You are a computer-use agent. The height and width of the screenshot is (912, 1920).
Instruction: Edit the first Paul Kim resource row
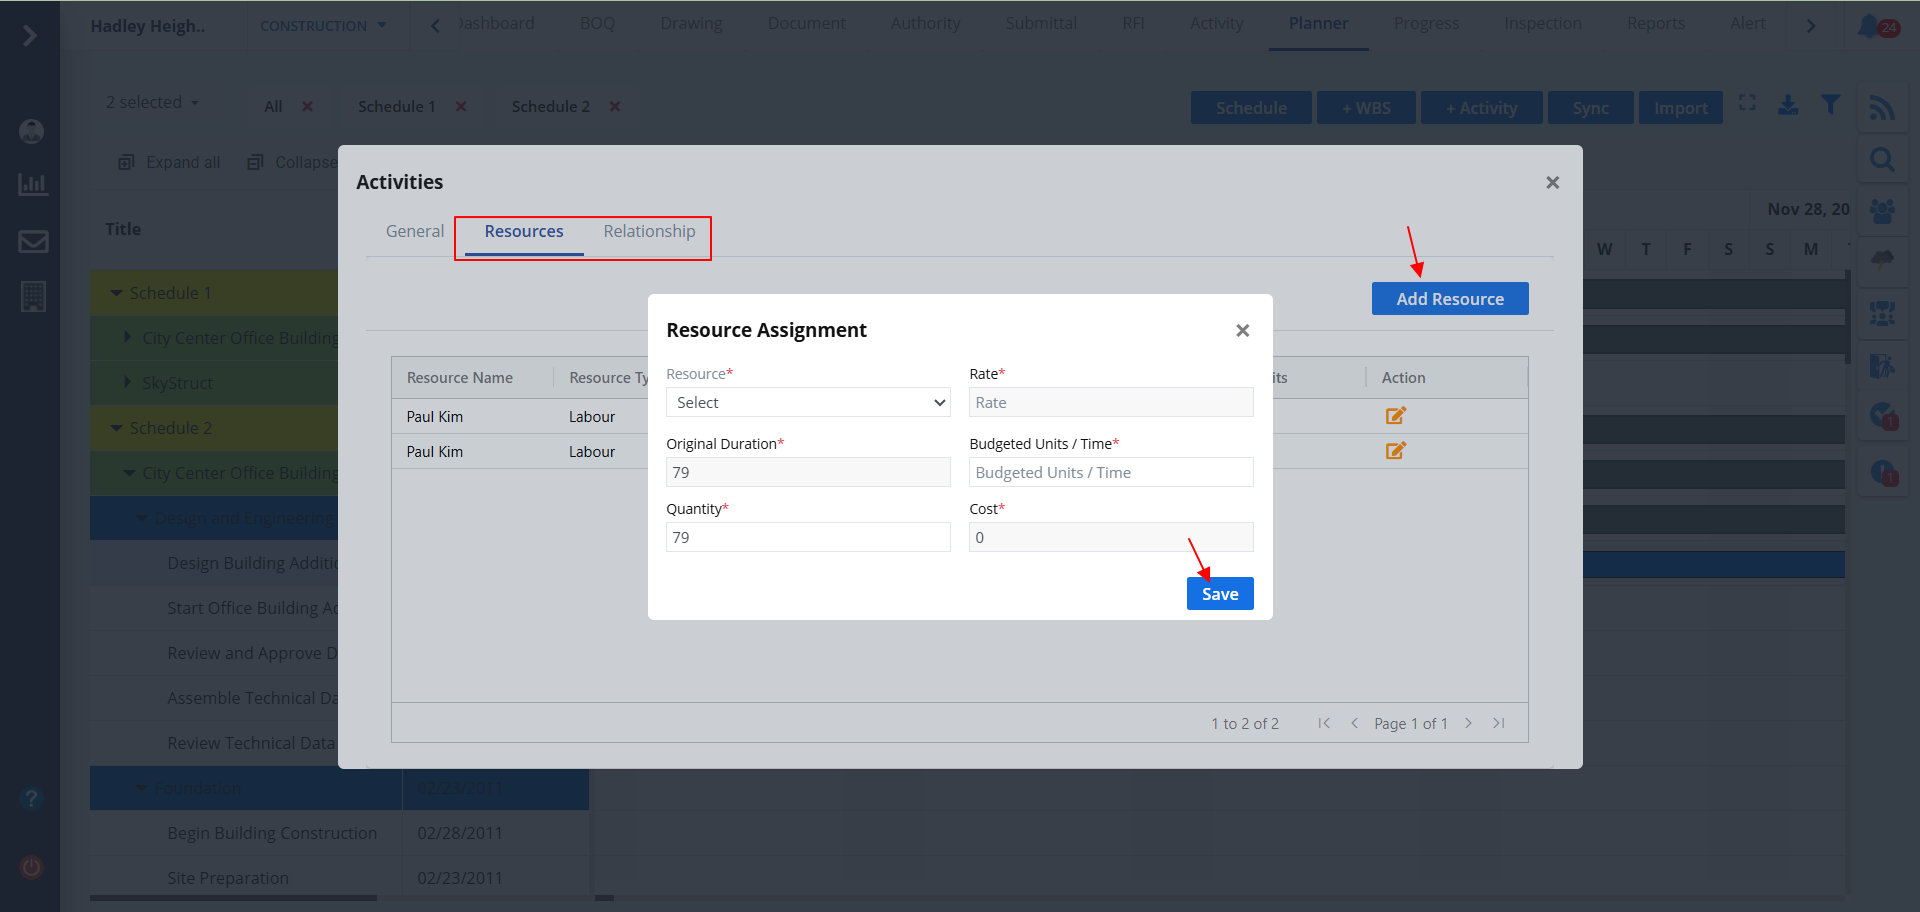pyautogui.click(x=1395, y=416)
